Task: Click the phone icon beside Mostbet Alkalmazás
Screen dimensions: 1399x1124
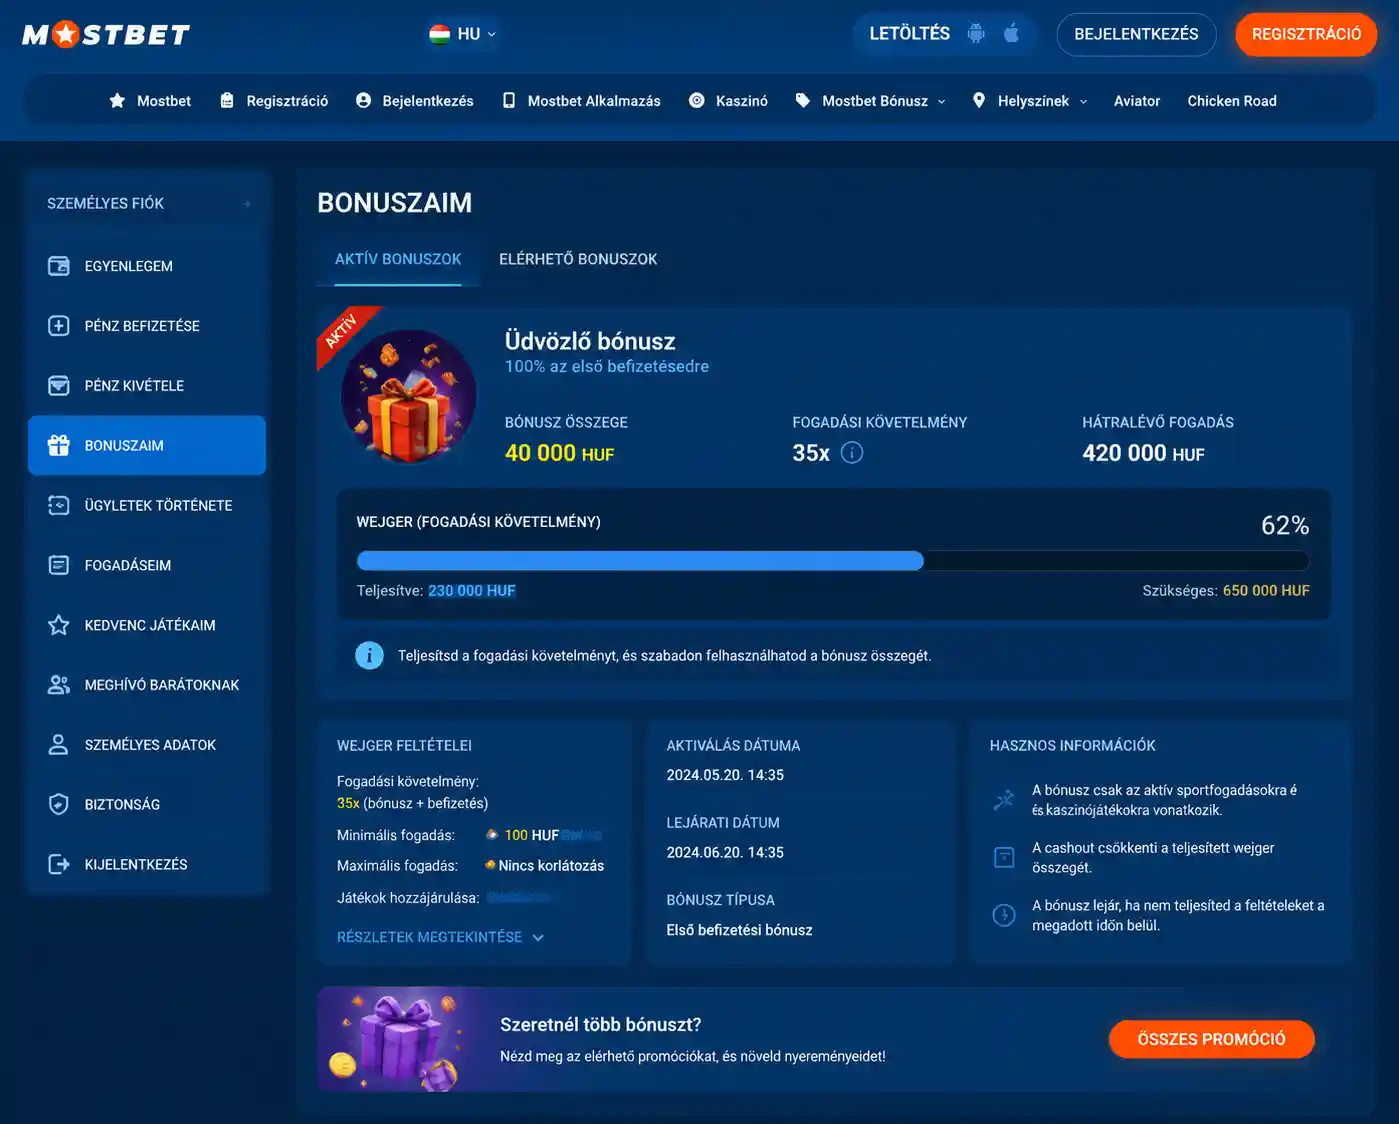Action: pos(509,101)
